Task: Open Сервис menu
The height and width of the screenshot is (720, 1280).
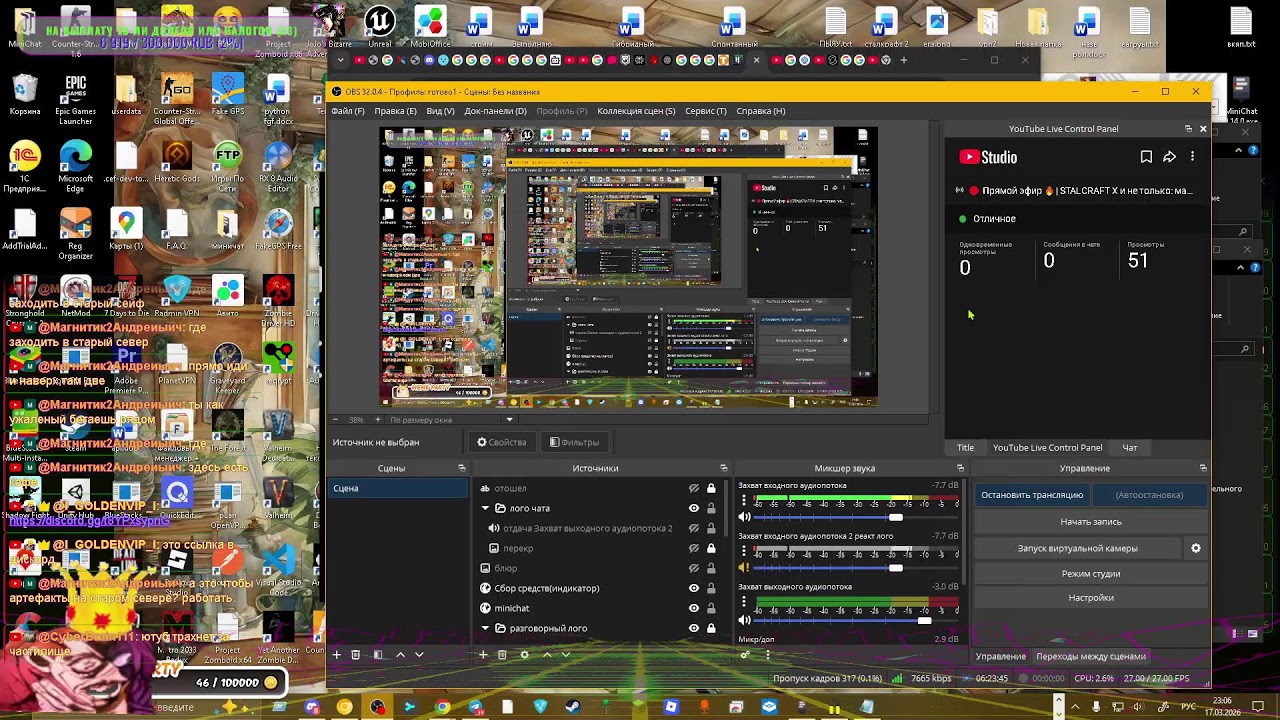Action: click(706, 111)
